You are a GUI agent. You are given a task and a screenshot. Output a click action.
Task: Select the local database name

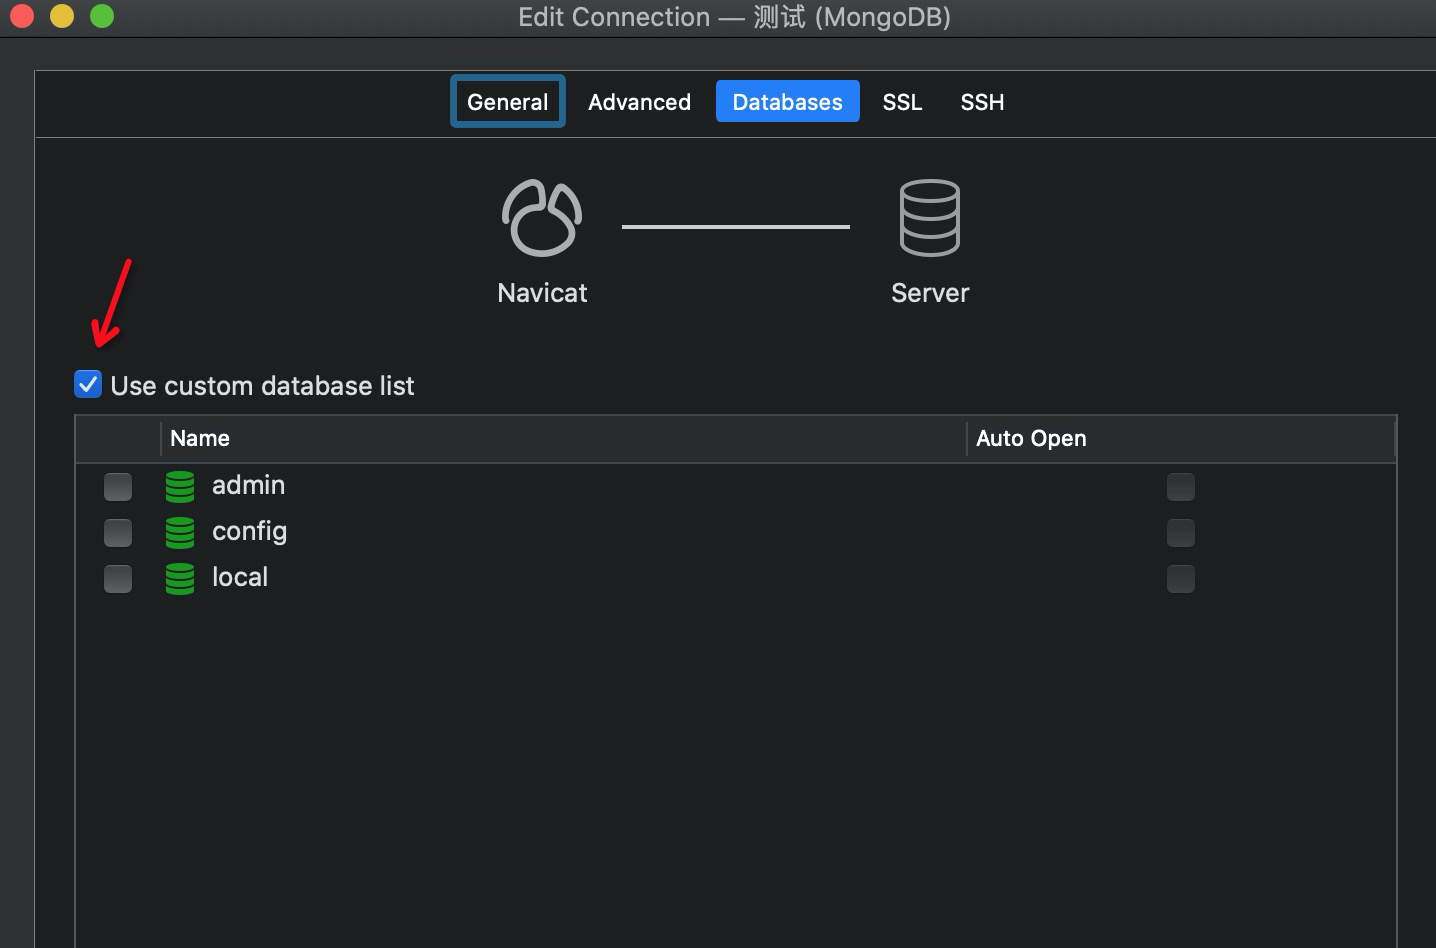tap(240, 577)
